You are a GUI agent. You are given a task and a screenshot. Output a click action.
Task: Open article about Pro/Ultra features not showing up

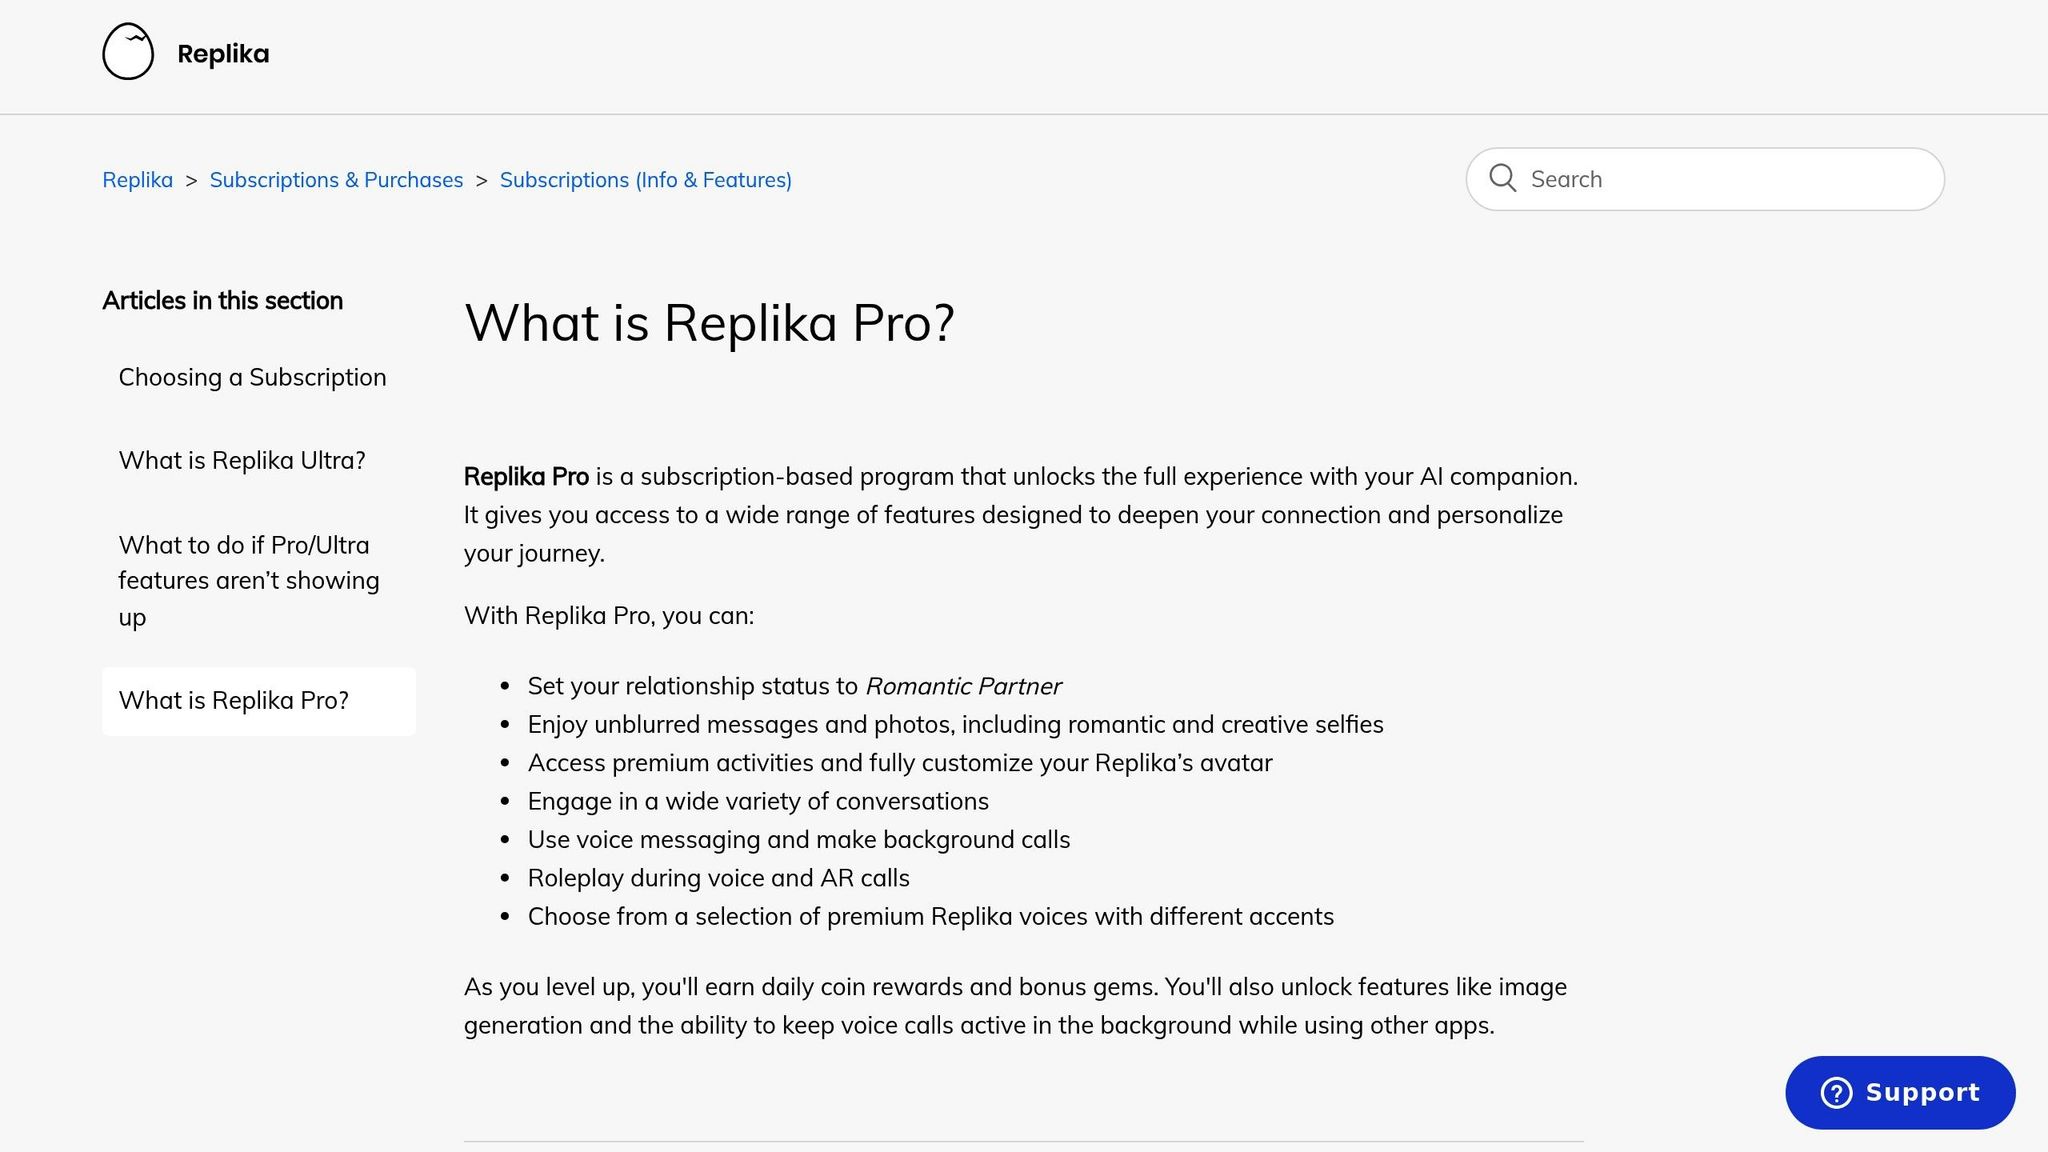[x=248, y=580]
